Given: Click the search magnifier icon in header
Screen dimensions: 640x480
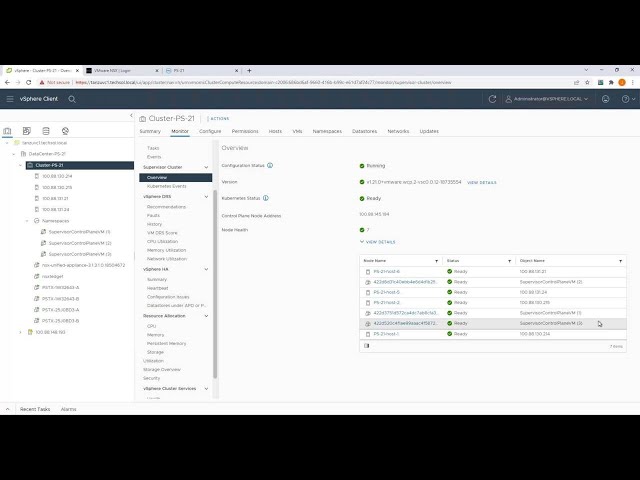Looking at the screenshot, I should pyautogui.click(x=72, y=99).
